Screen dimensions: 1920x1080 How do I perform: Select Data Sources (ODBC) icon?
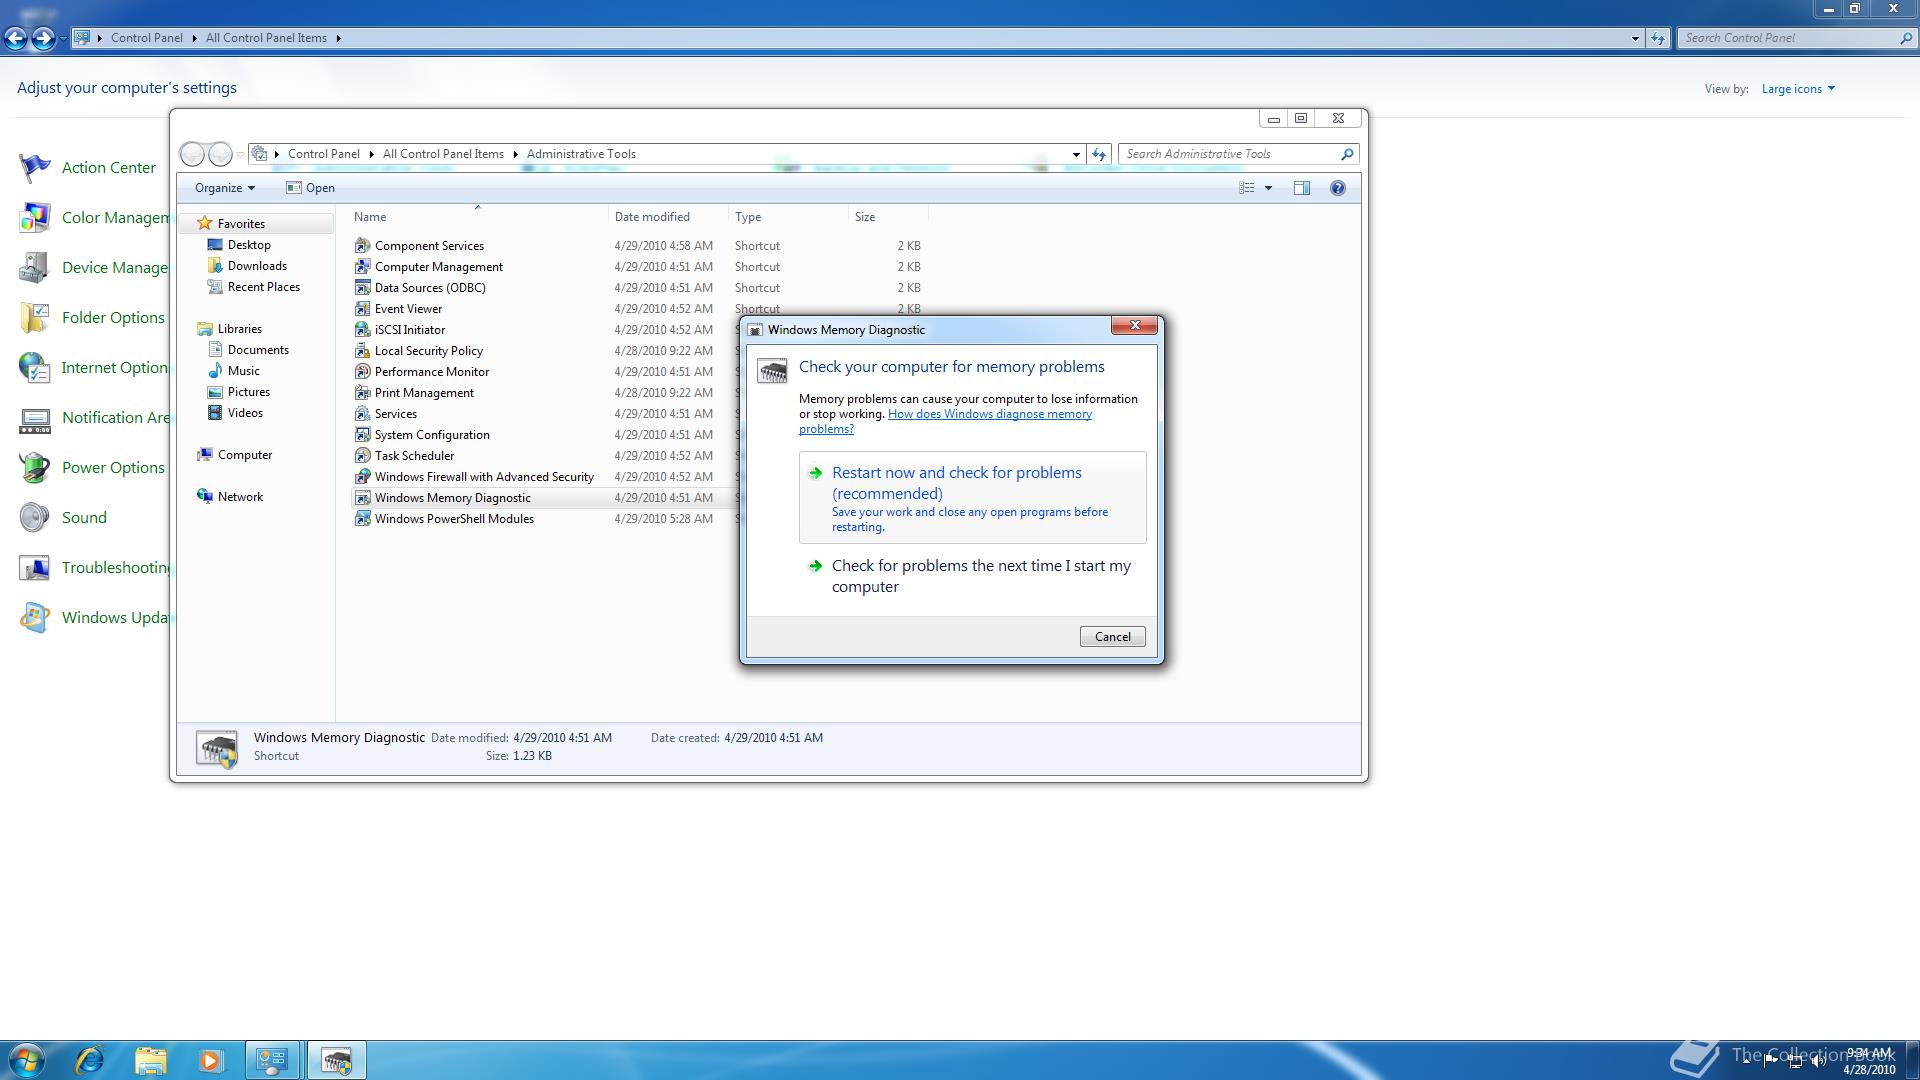tap(363, 288)
